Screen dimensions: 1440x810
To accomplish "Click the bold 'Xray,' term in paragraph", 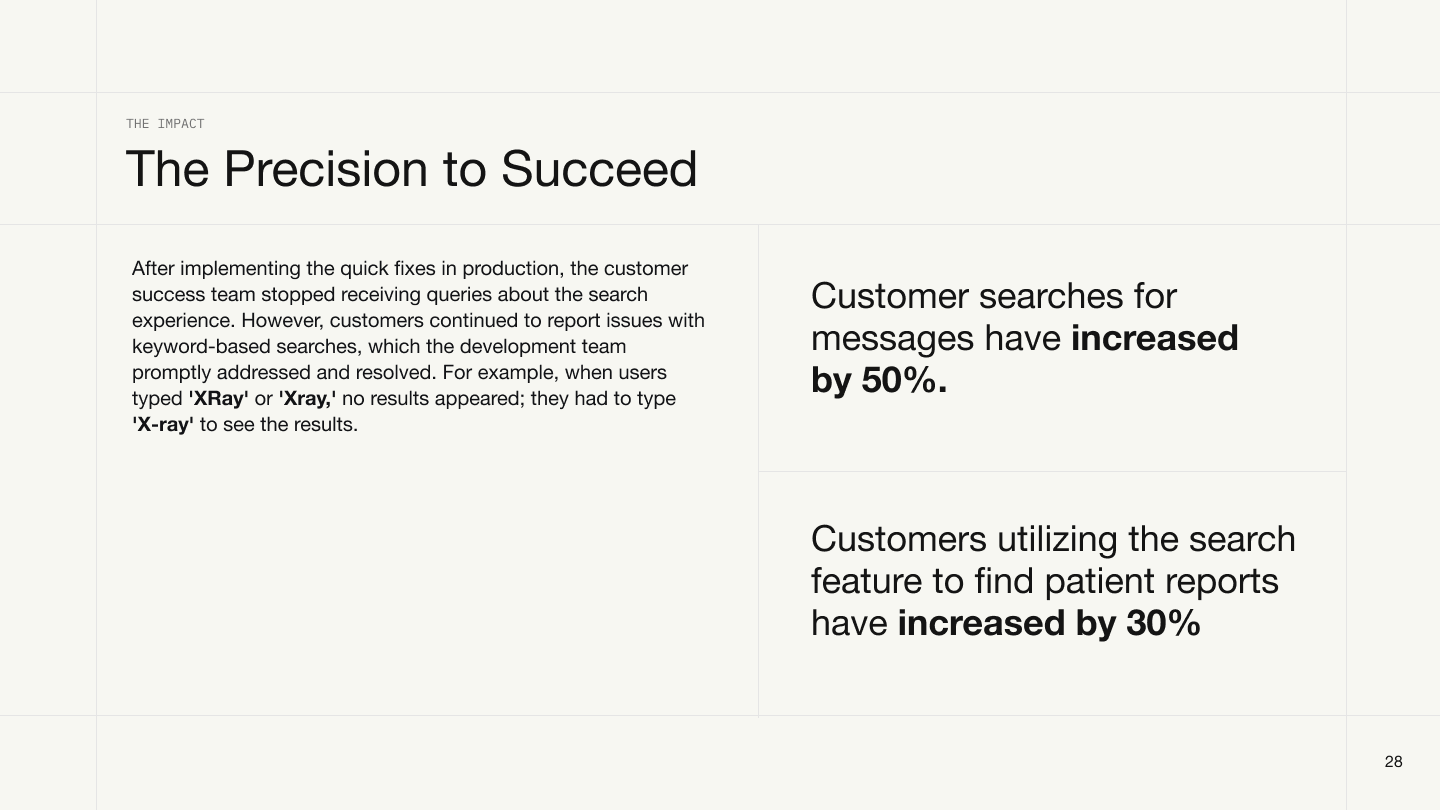I will [x=307, y=399].
